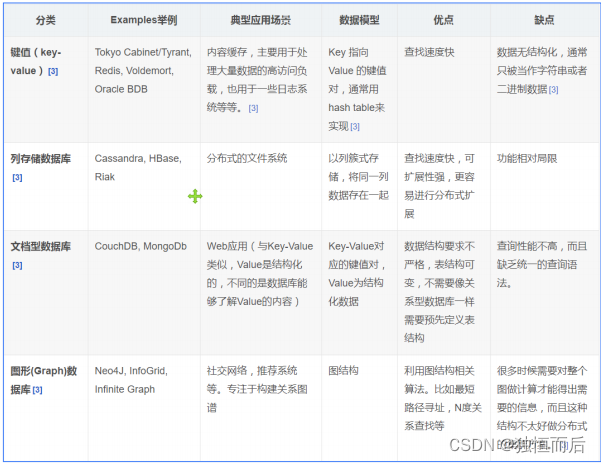Select the 'Redis, Voldemort,' text
601x463 pixels.
coord(134,71)
